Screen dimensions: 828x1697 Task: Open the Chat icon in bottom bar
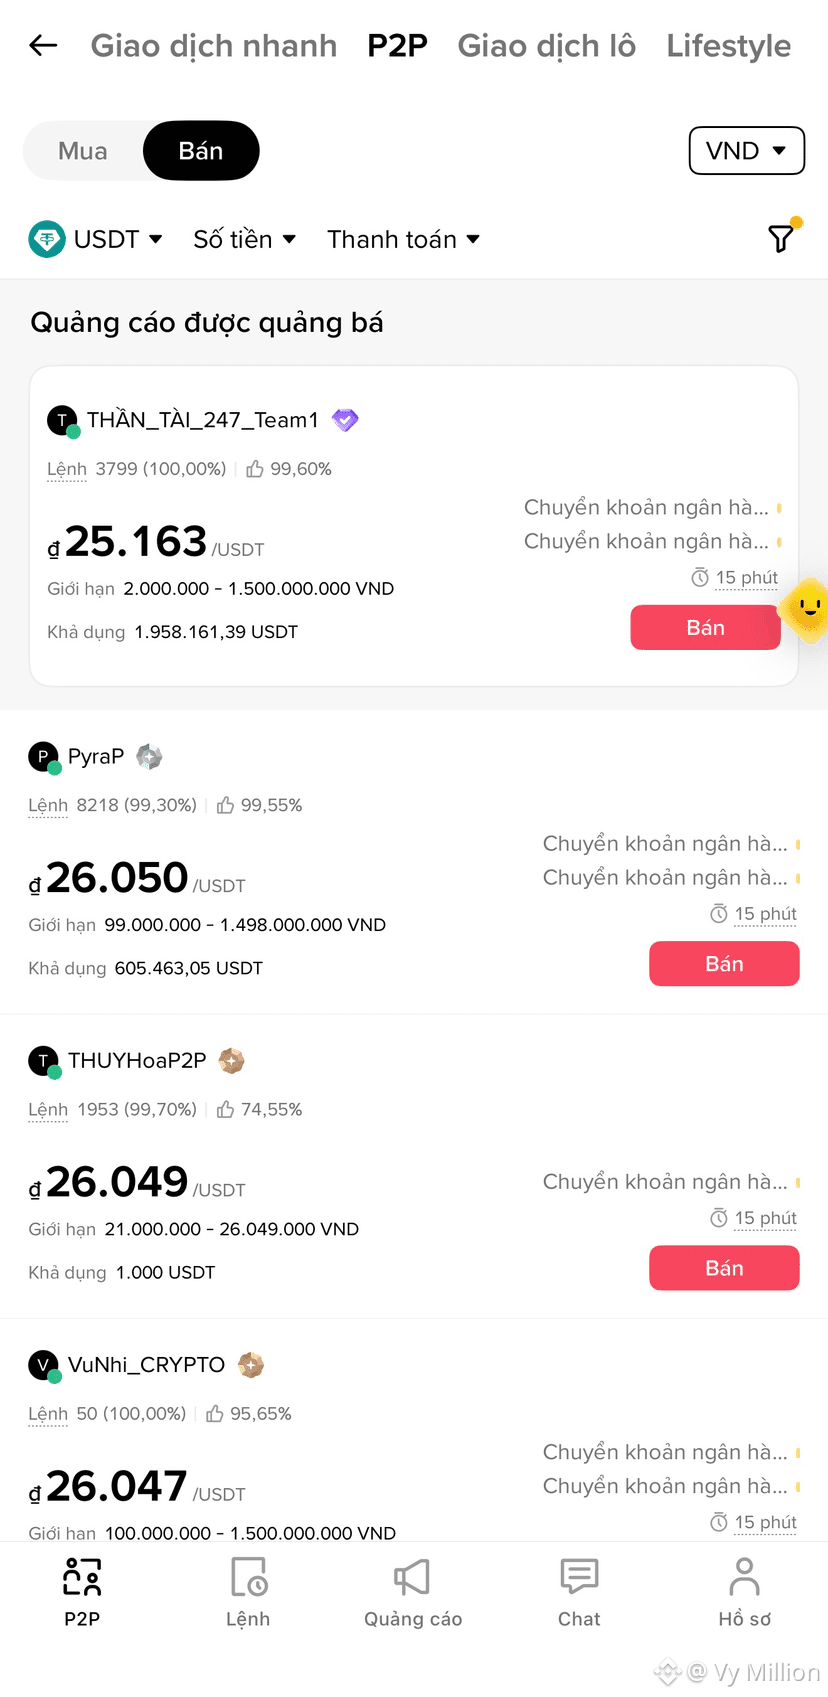click(x=579, y=1577)
